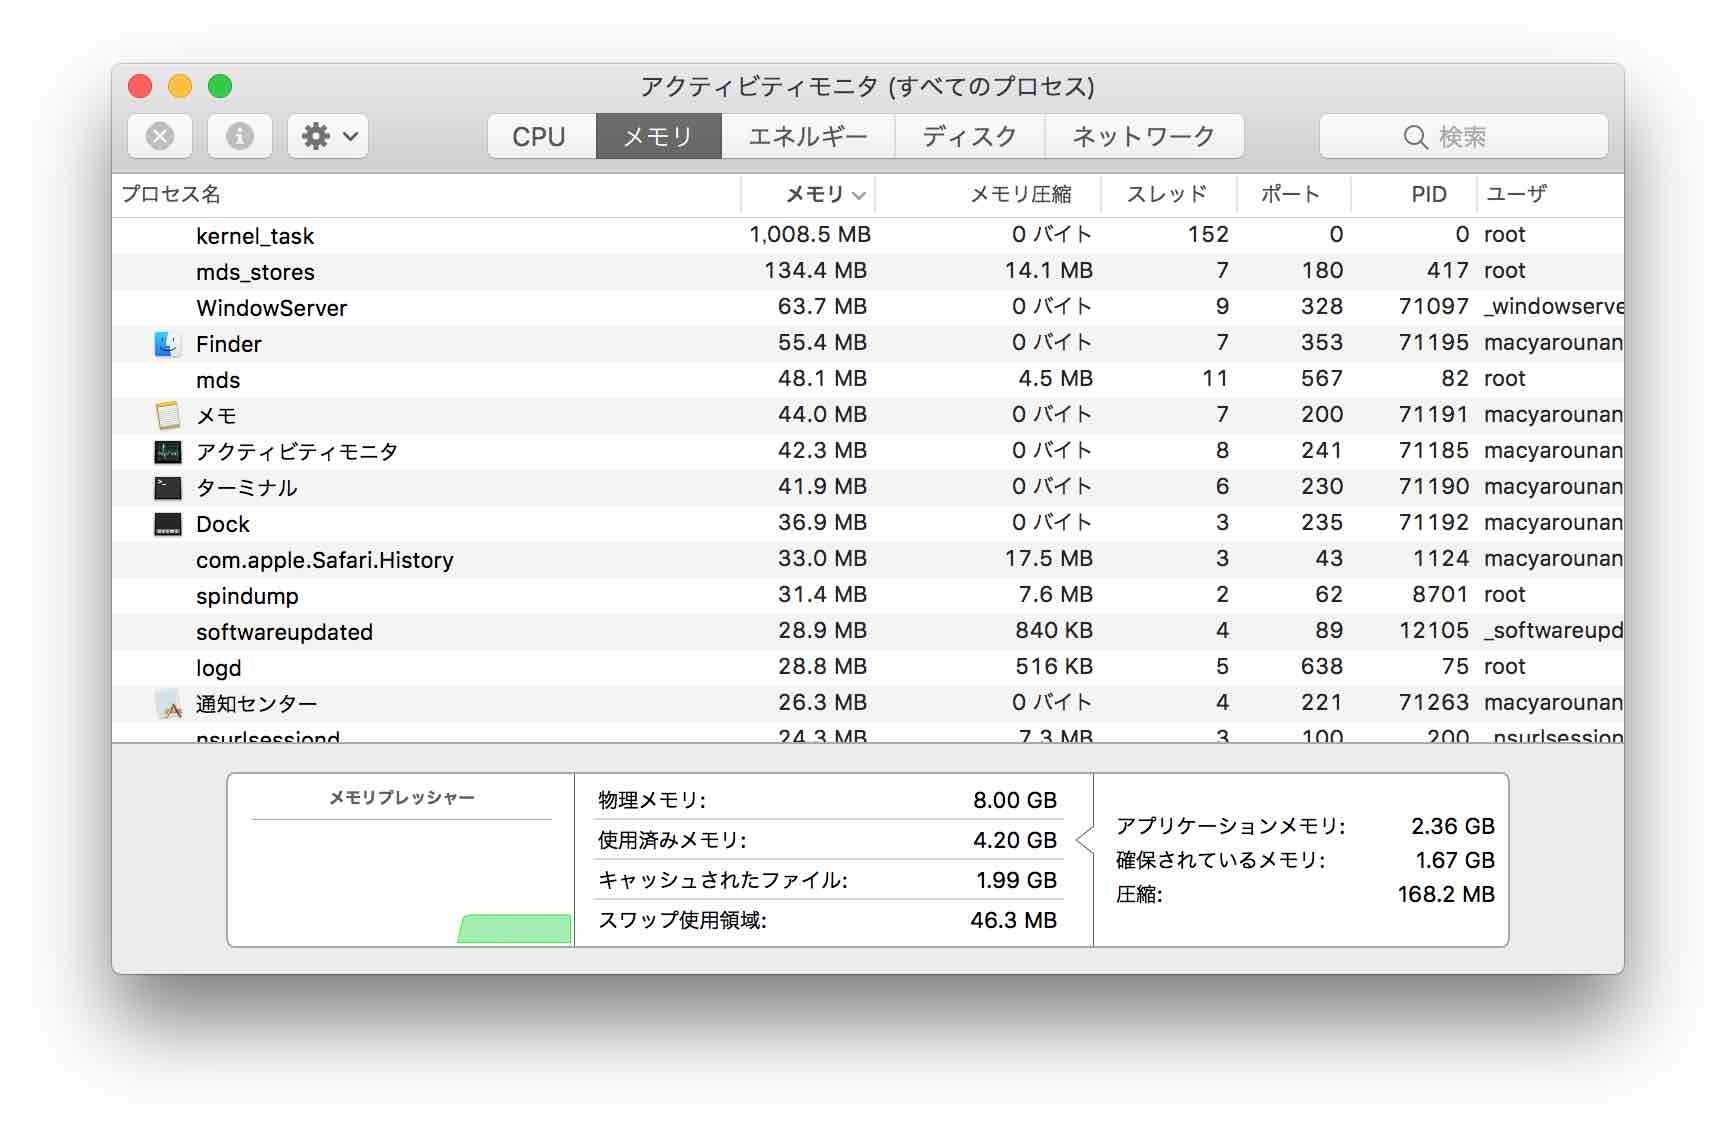Select the logd process row

point(868,667)
